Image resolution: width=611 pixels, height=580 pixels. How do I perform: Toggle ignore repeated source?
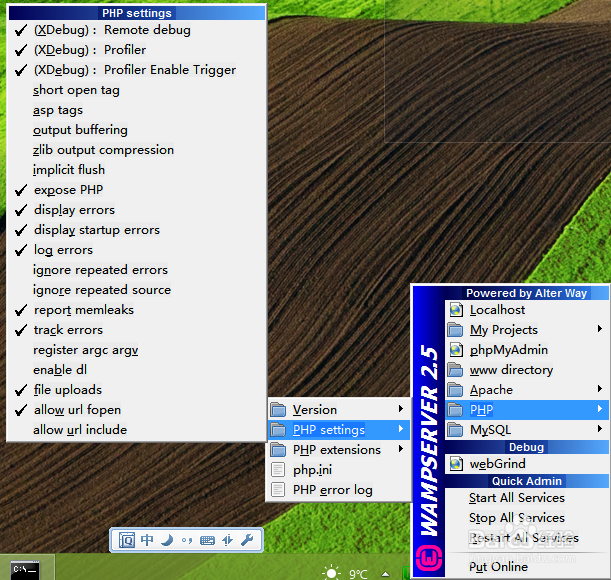tap(136, 290)
